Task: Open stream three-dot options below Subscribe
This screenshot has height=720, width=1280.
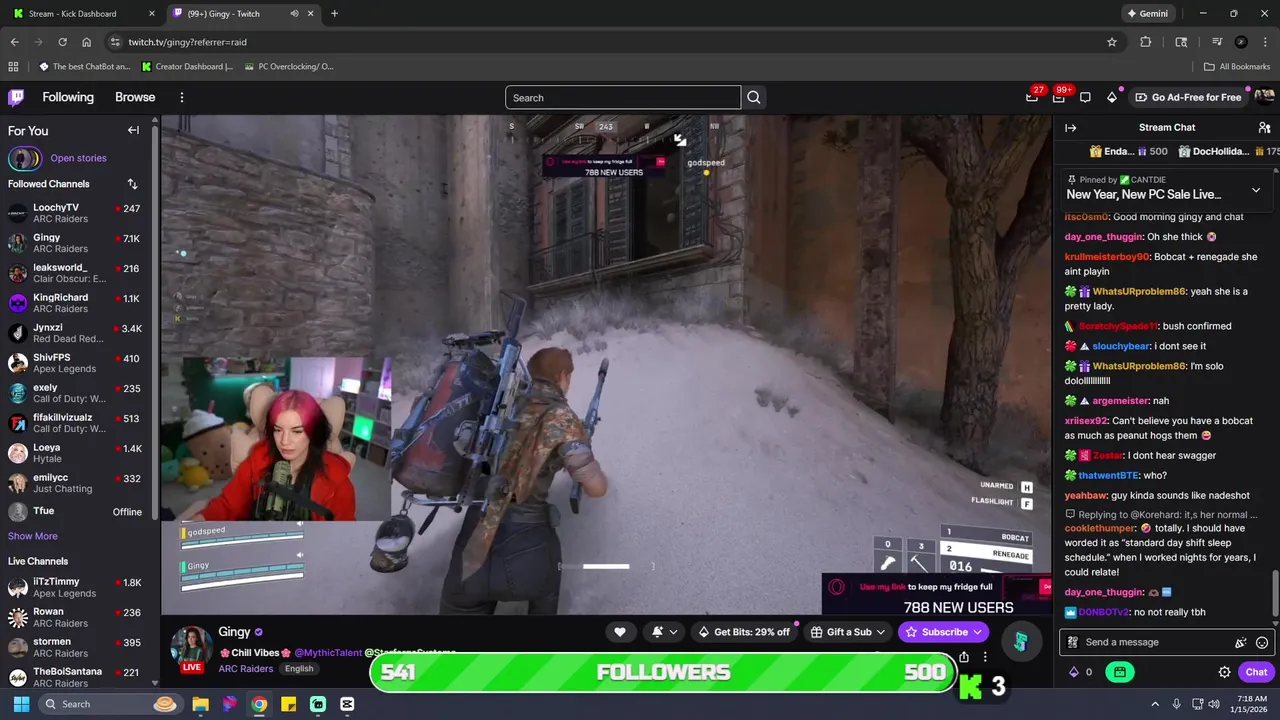Action: pyautogui.click(x=985, y=657)
